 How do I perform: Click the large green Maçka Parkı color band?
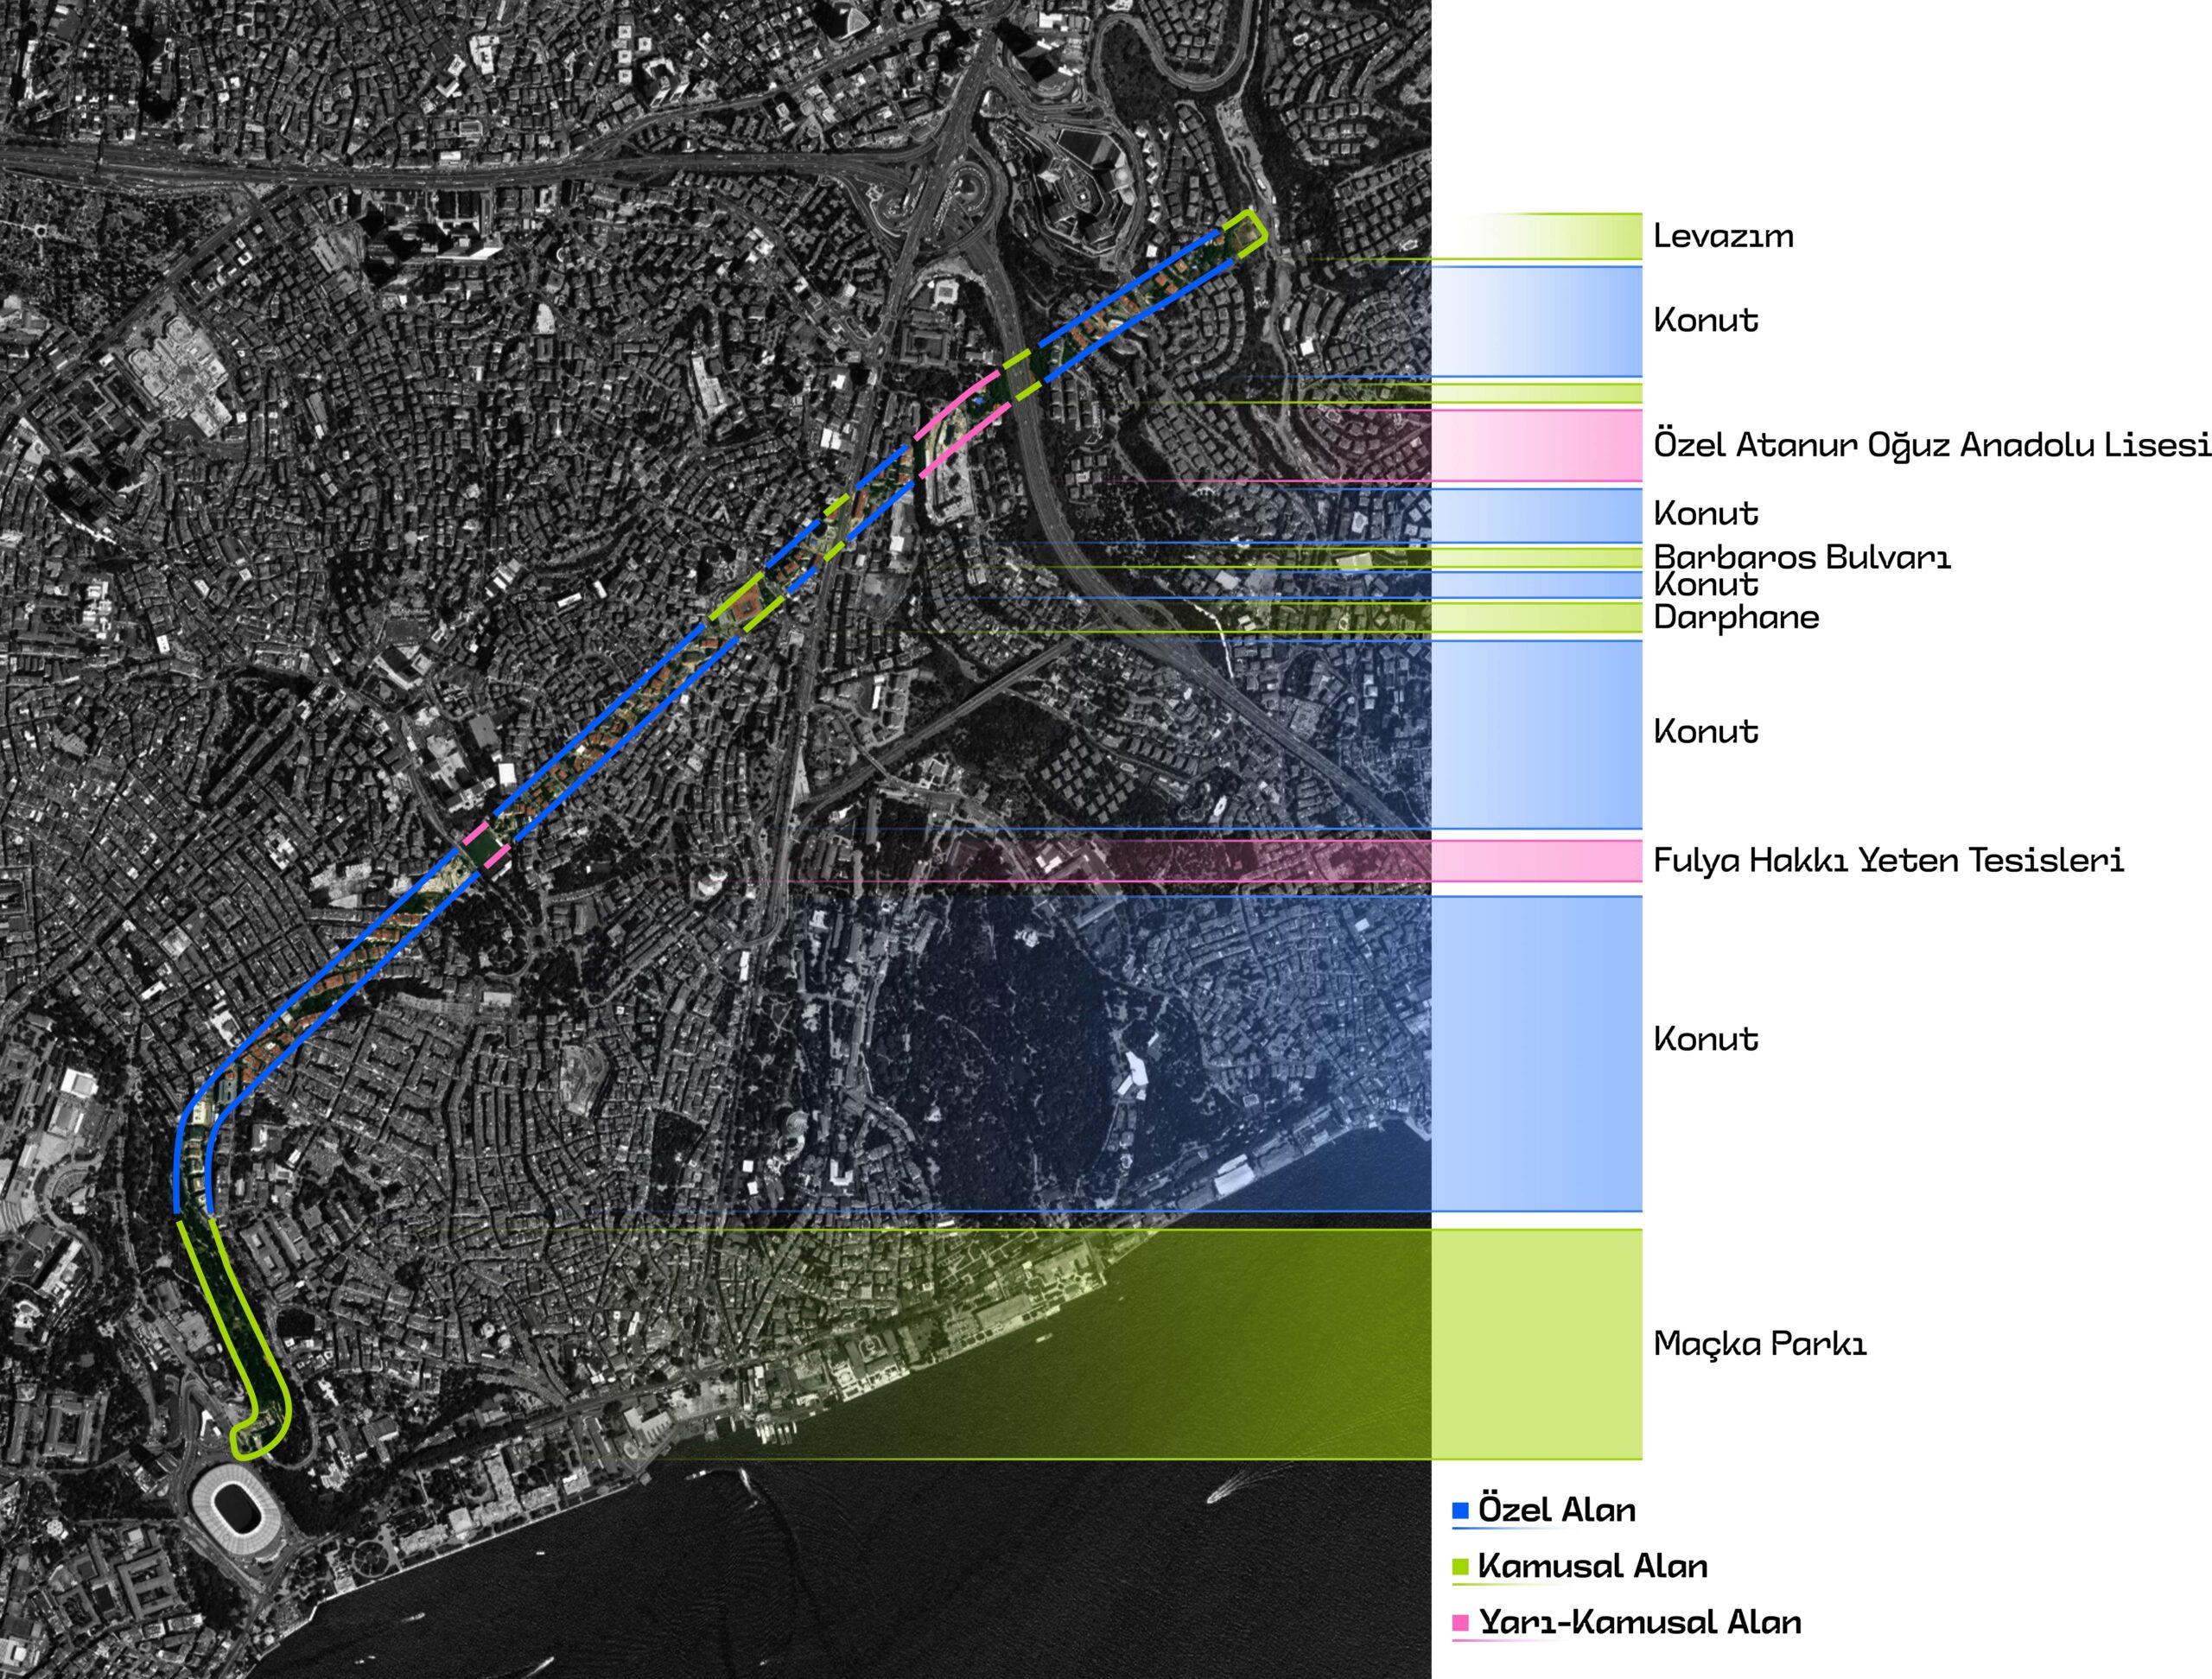point(1537,1343)
